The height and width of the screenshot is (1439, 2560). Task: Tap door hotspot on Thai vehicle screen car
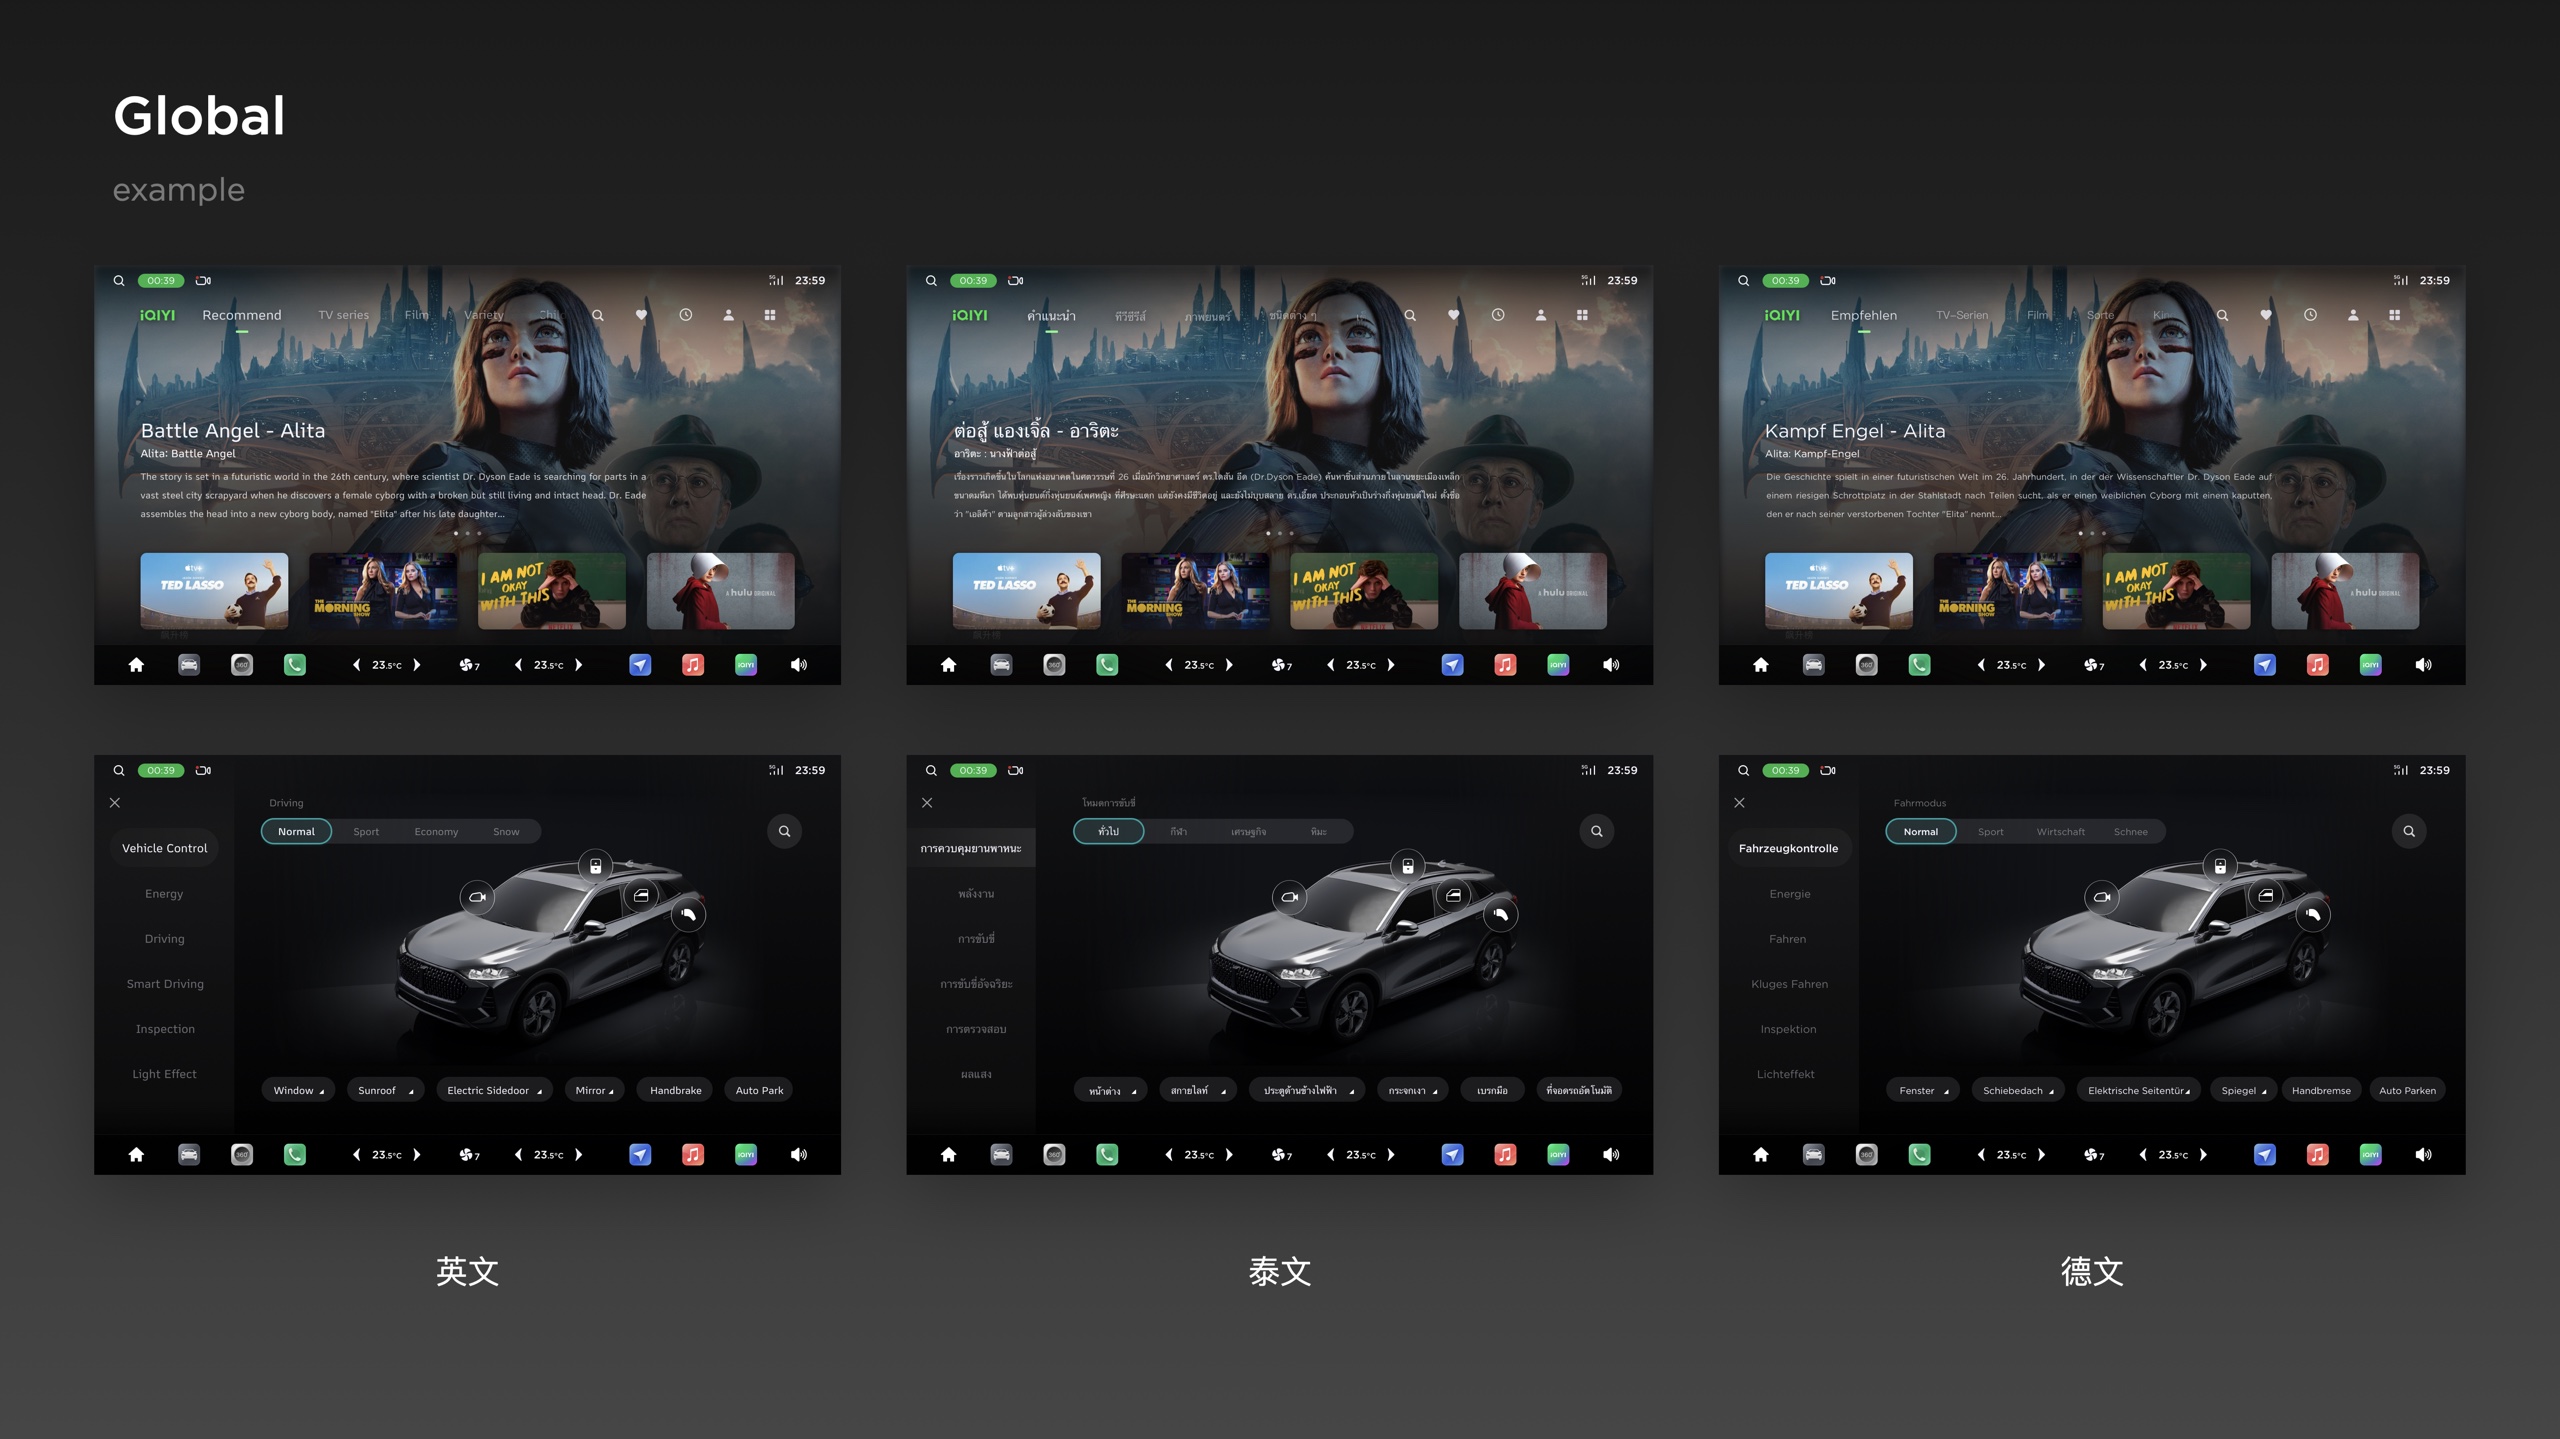1453,895
